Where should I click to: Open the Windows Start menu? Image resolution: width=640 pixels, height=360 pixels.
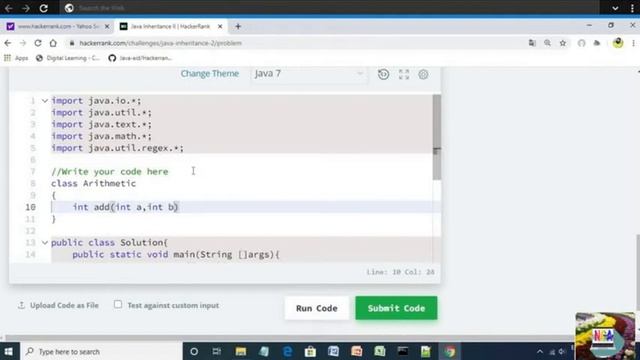9,351
